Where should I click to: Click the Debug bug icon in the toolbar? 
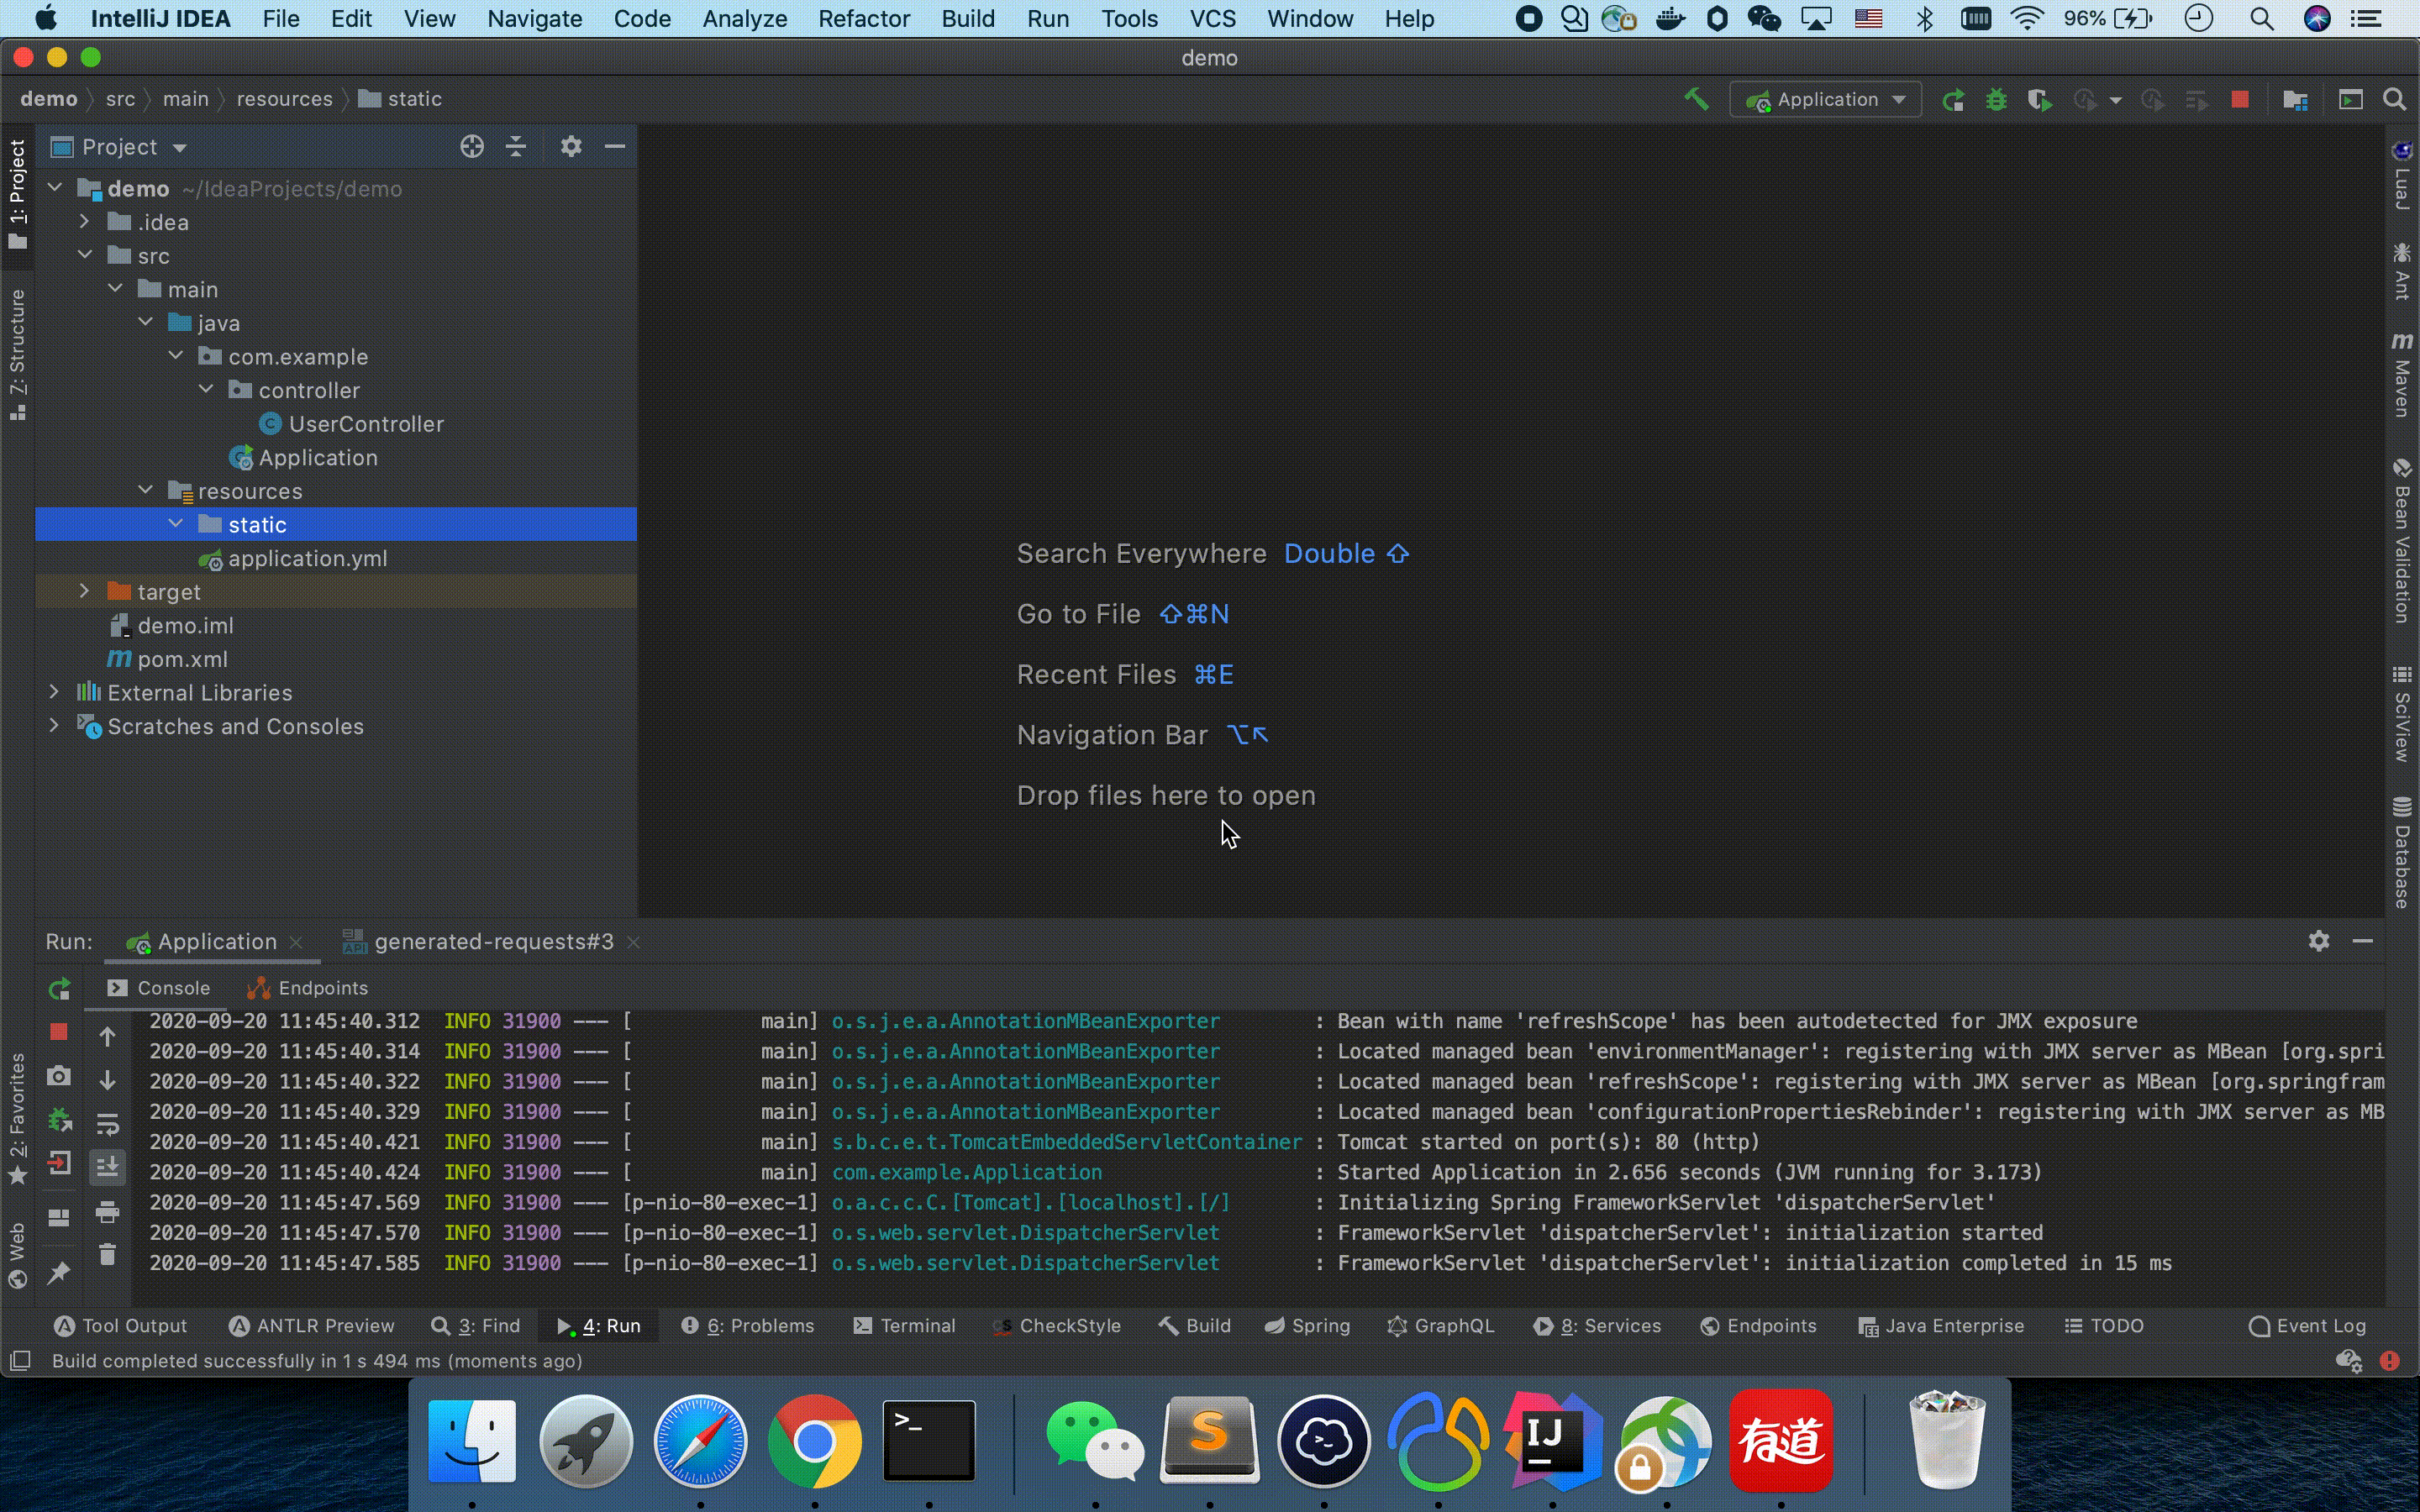1996,100
